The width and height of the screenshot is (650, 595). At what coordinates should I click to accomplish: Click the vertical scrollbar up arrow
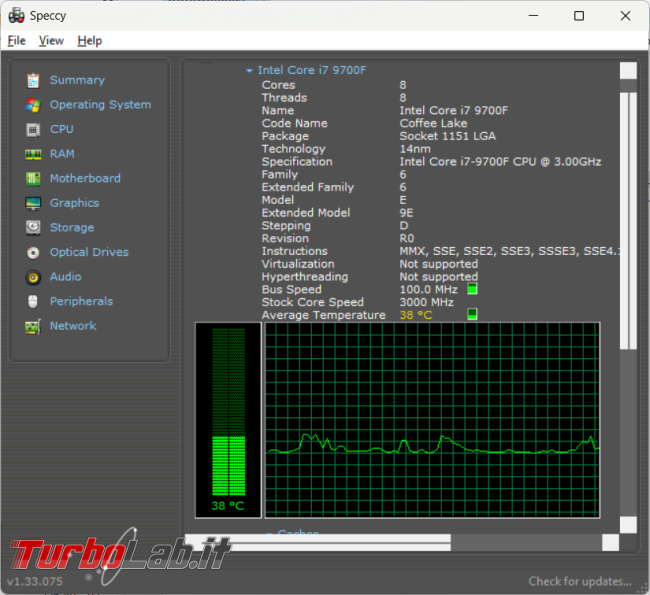[628, 70]
